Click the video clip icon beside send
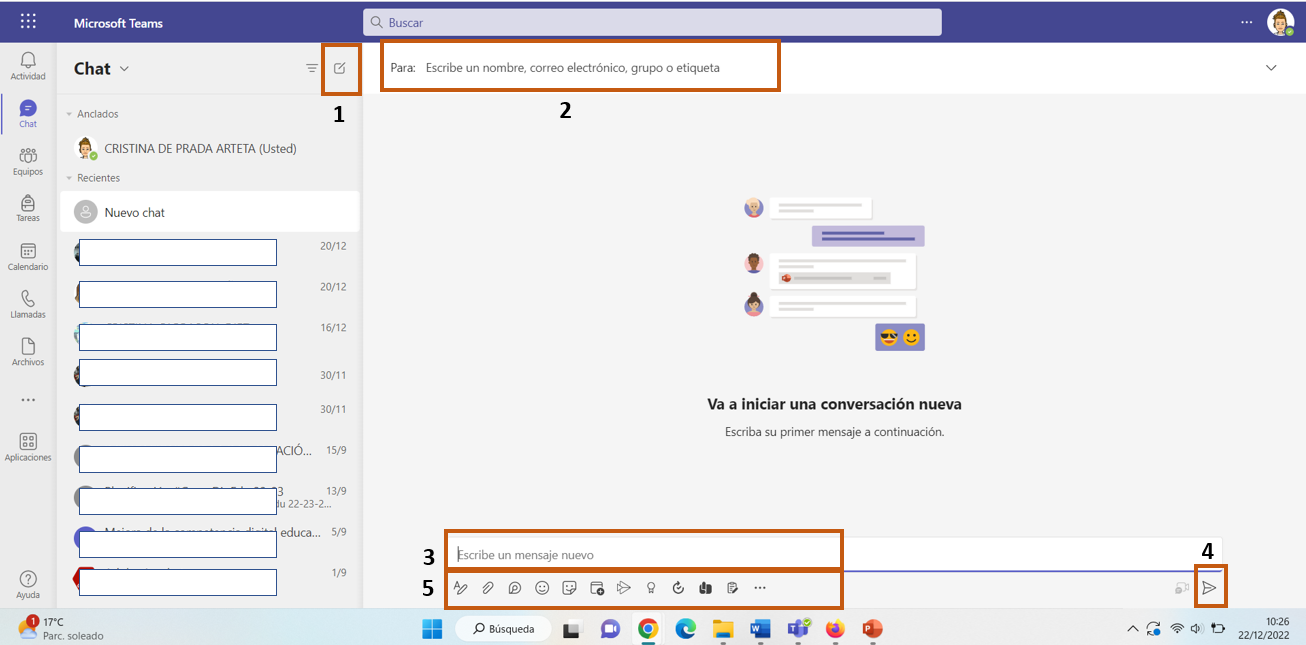Image resolution: width=1306 pixels, height=645 pixels. 1182,588
